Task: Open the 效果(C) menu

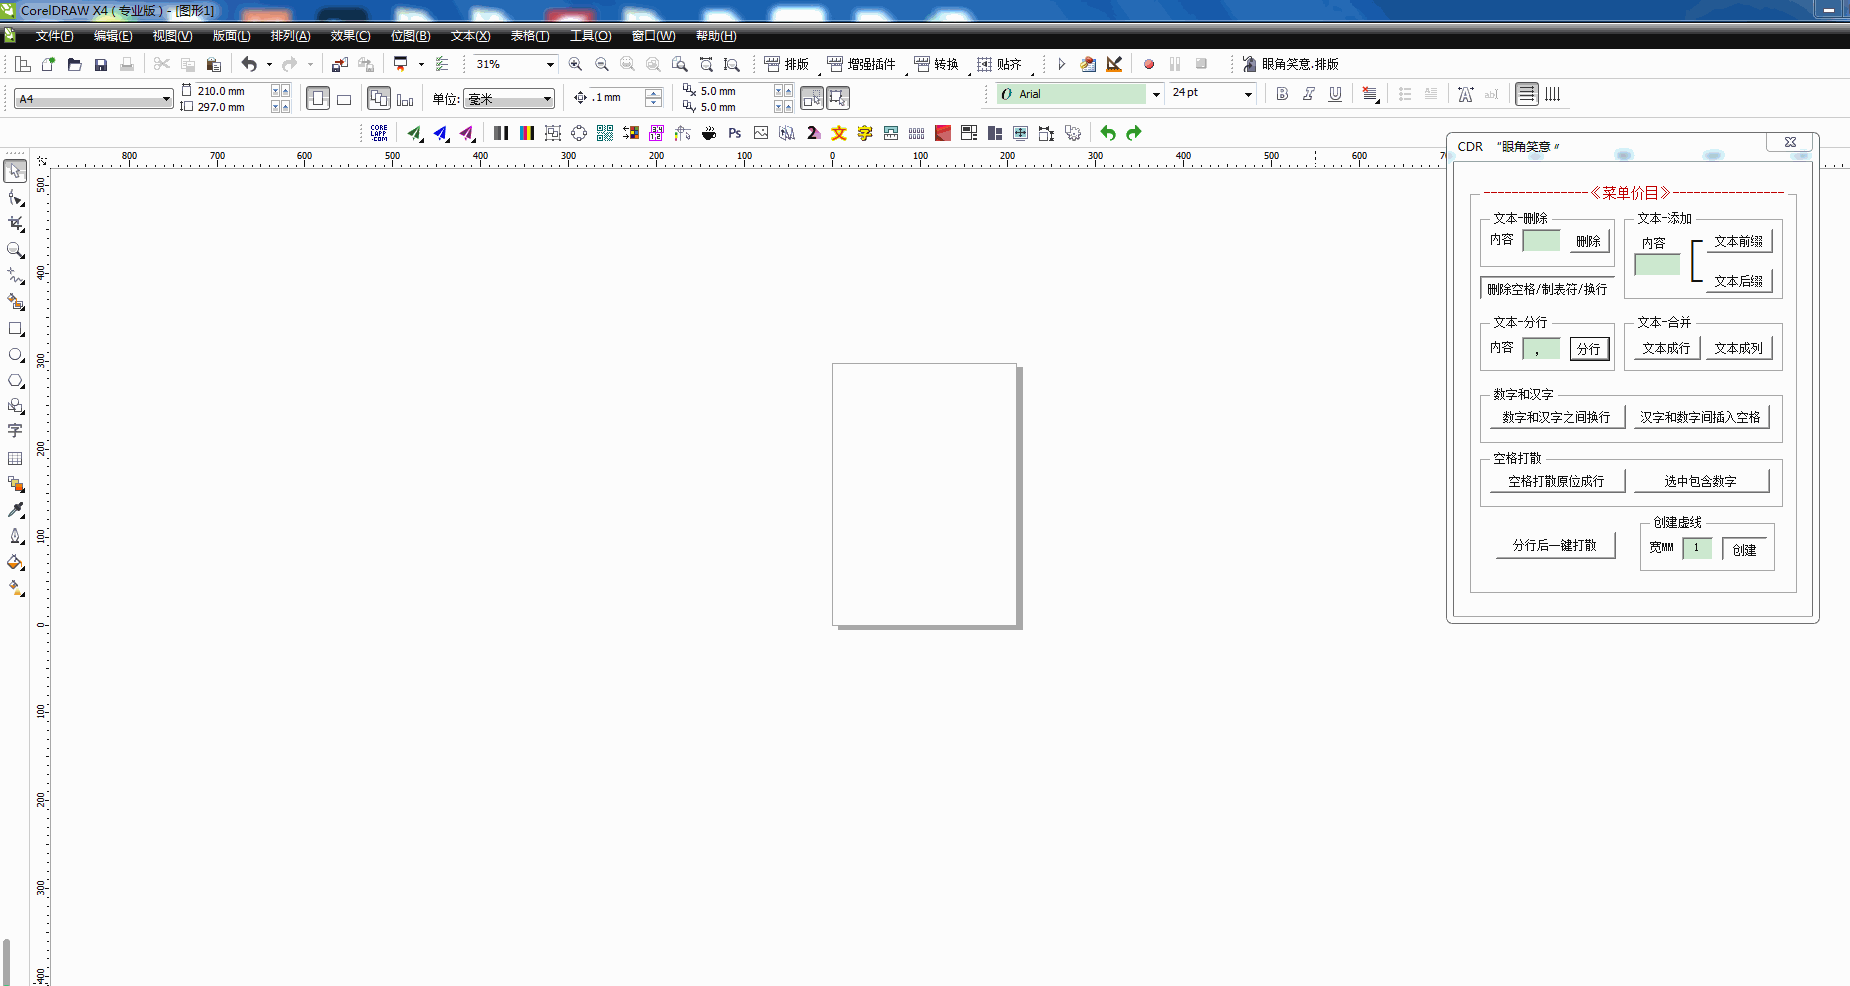Action: click(x=350, y=36)
